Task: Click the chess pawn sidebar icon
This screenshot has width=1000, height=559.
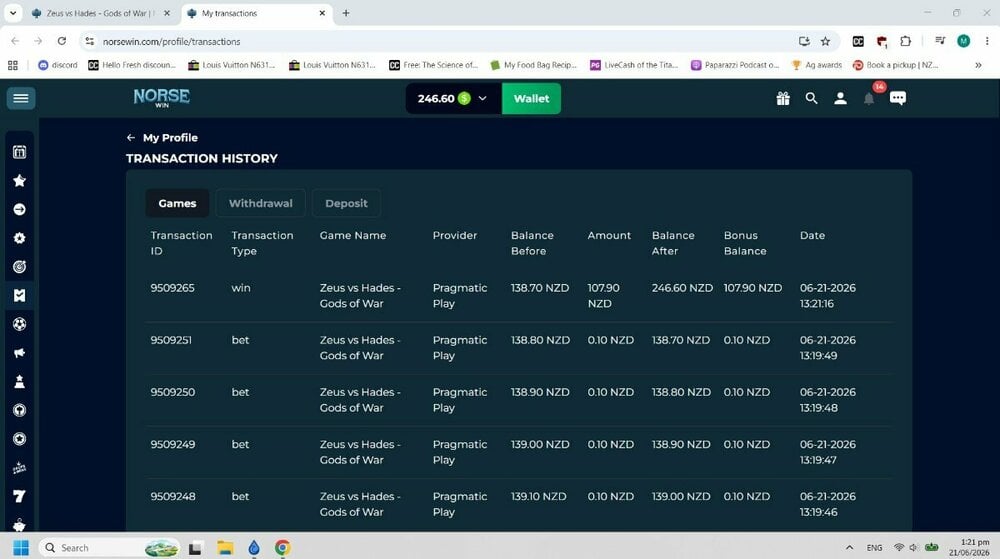Action: coord(20,381)
